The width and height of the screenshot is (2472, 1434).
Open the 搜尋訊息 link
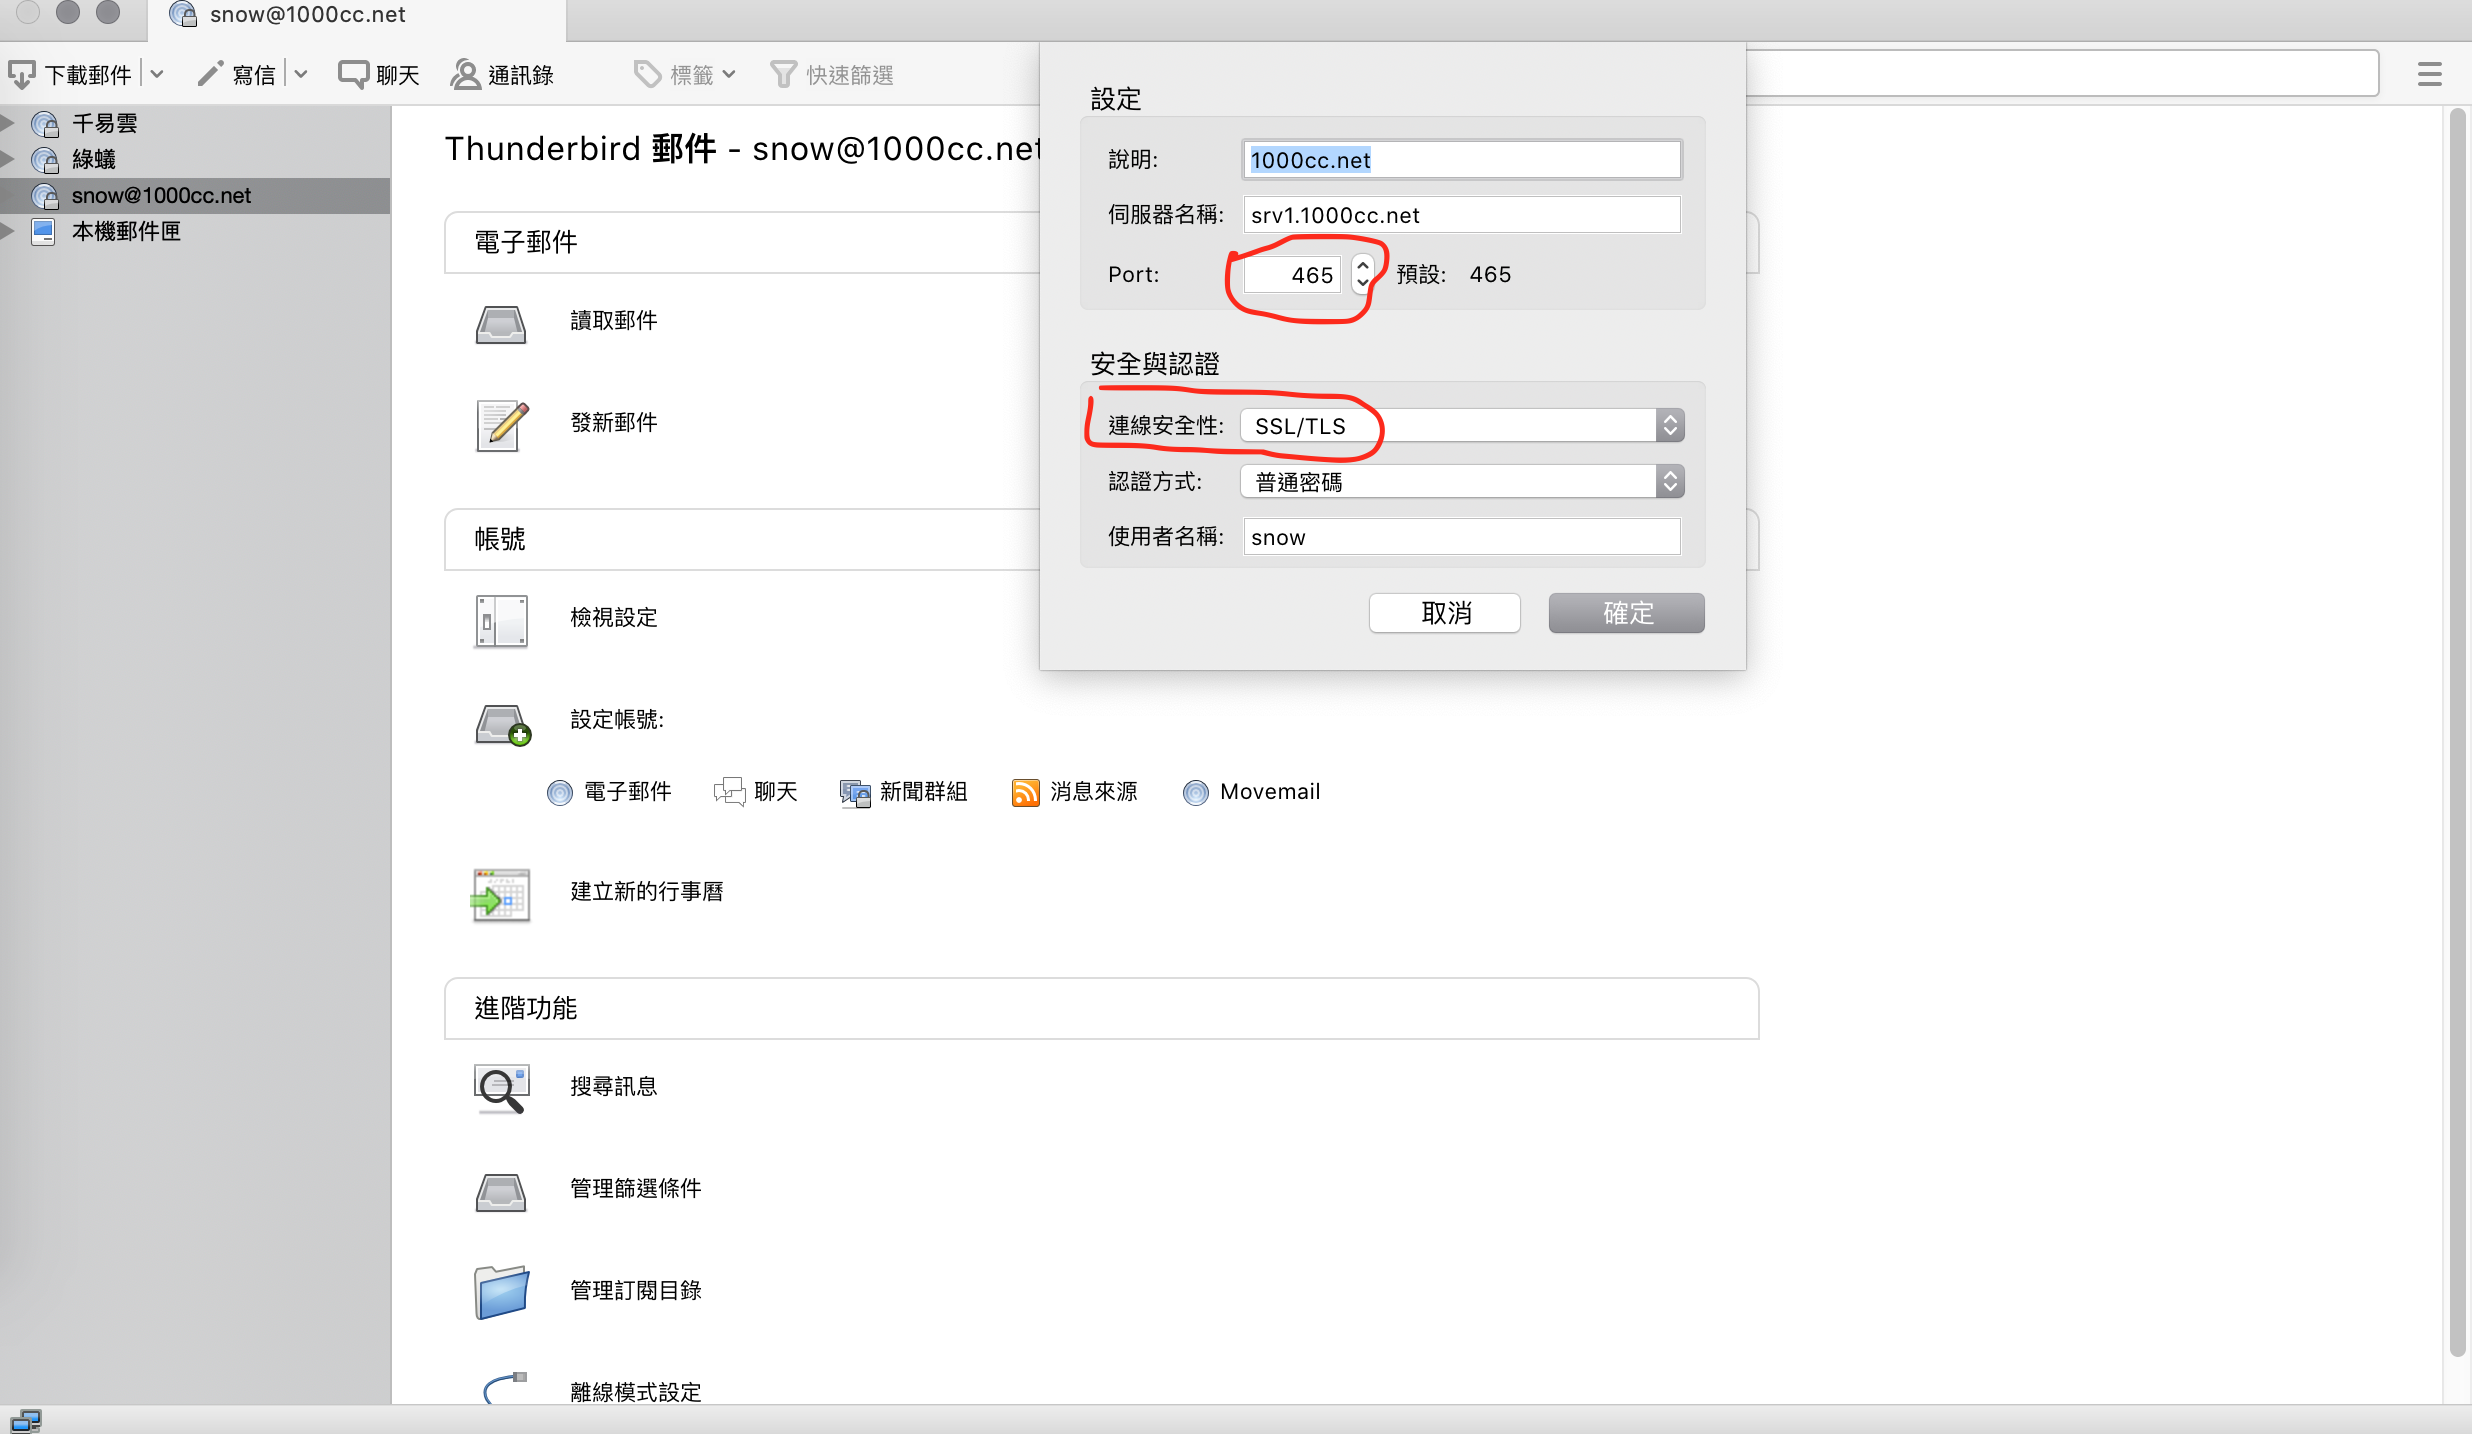coord(614,1086)
